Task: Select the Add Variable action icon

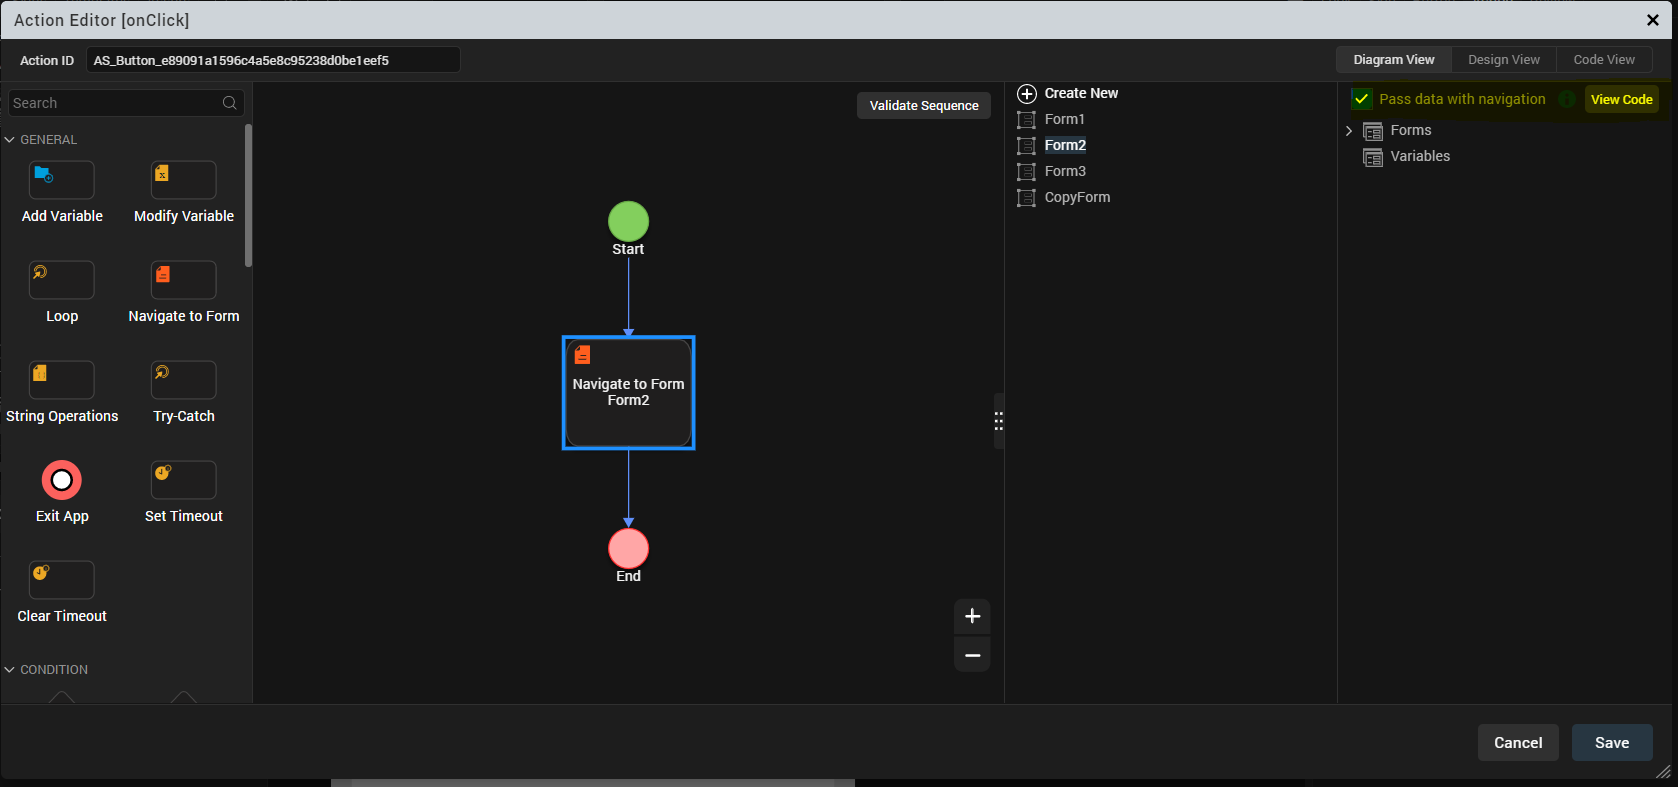Action: (x=62, y=180)
